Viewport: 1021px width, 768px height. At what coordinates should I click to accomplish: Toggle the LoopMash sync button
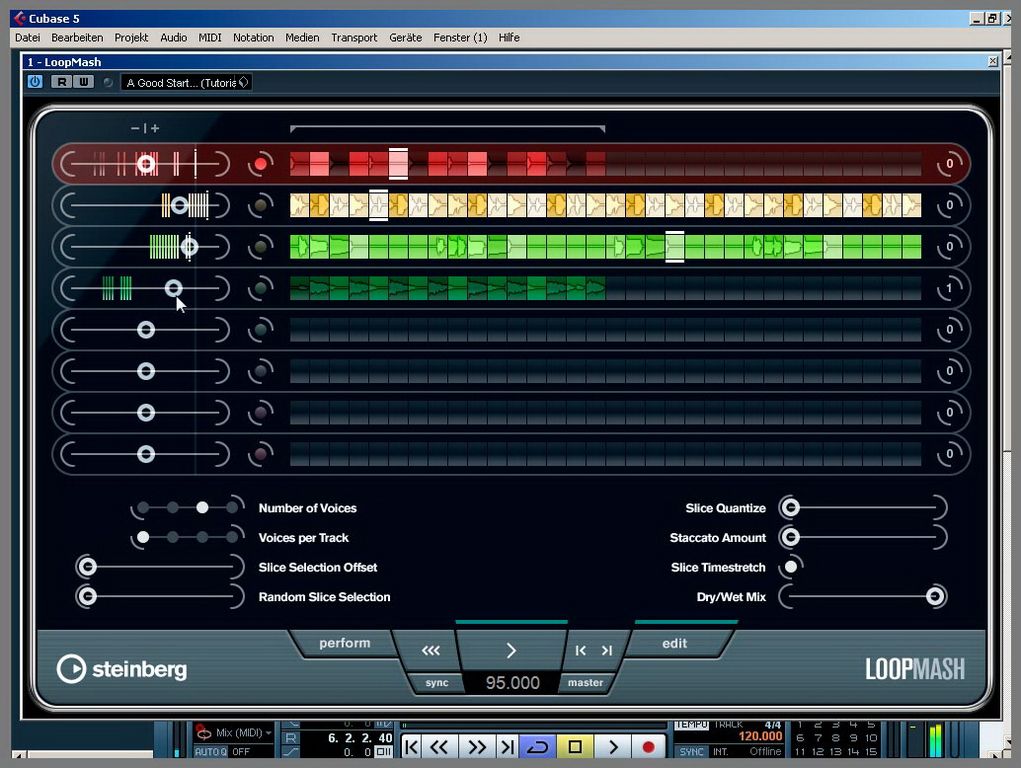pos(436,683)
